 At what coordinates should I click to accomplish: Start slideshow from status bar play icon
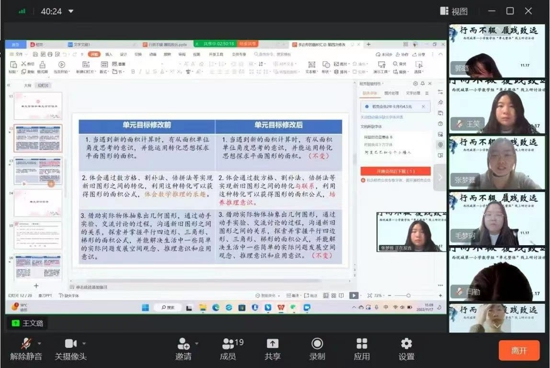pyautogui.click(x=354, y=295)
